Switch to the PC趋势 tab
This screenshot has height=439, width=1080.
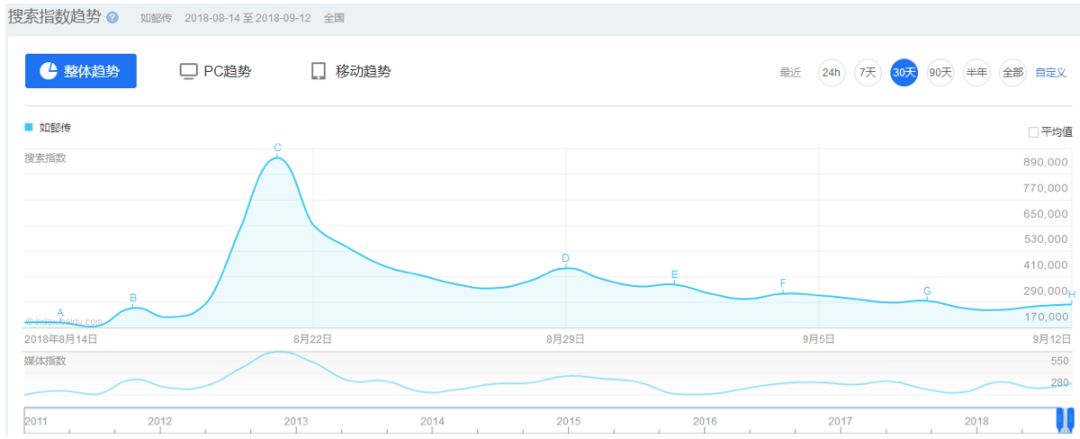(215, 71)
